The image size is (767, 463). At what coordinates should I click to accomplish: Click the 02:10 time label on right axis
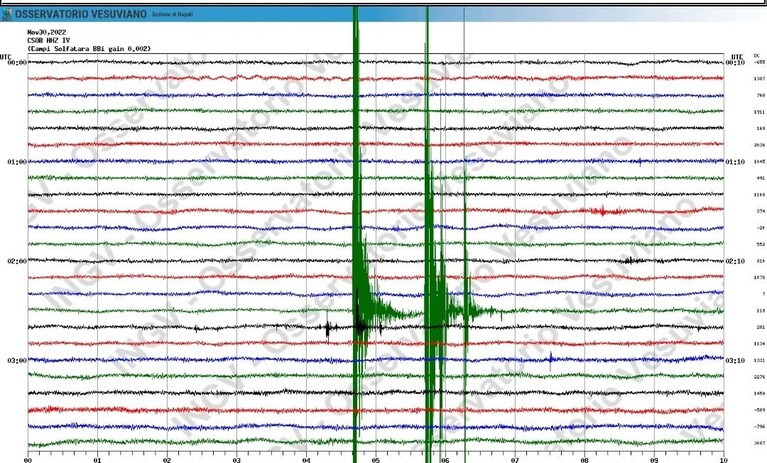[x=735, y=261]
